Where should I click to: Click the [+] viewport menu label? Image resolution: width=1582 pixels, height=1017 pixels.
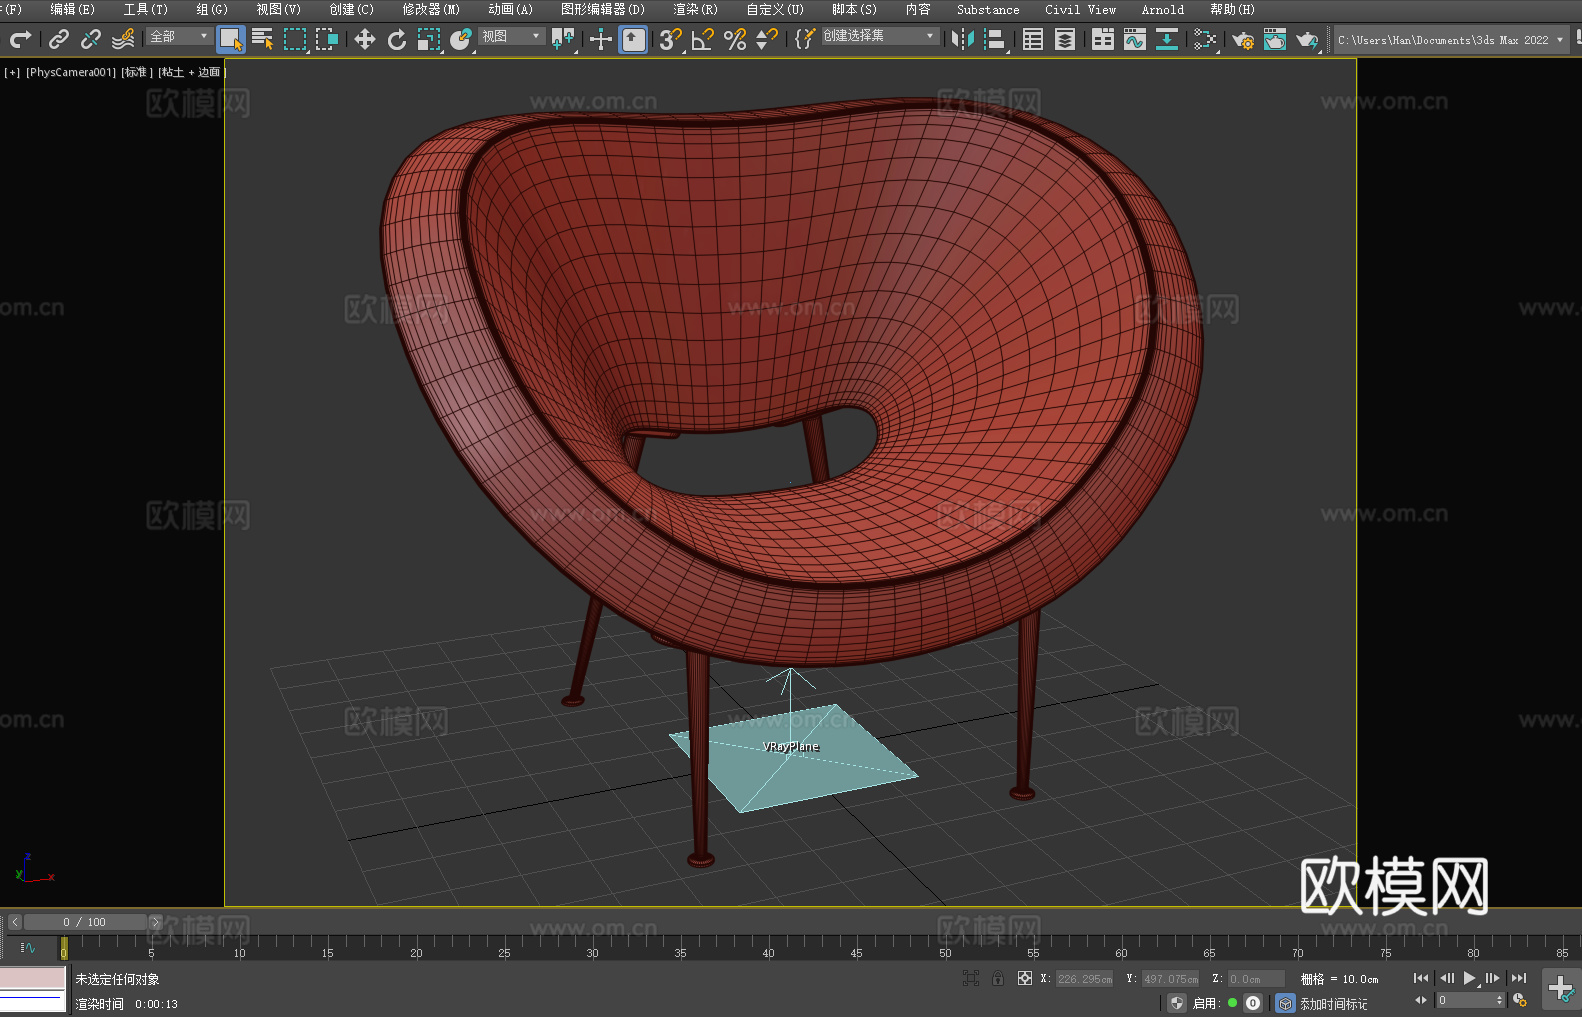point(12,72)
